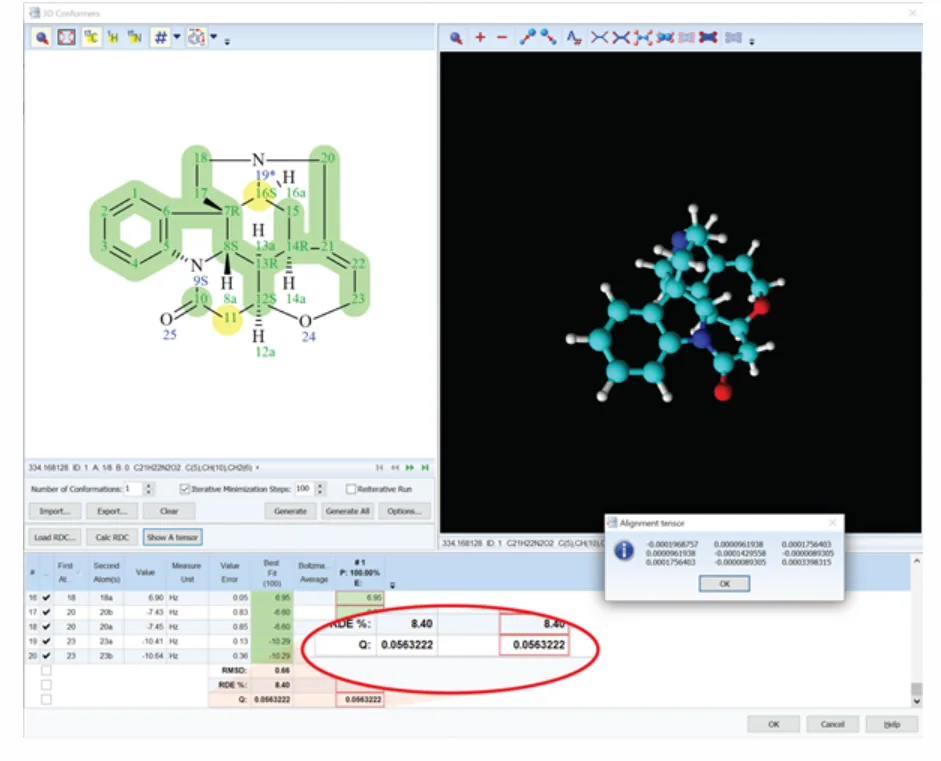Select the second sticks display style icon
Screen dimensions: 941x761
[621, 38]
